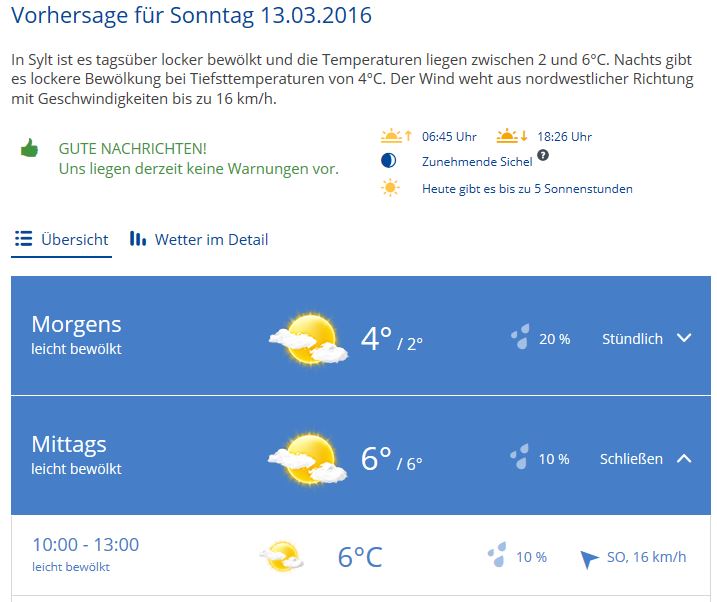
Task: Click the down chevron in the Morgens row
Action: (684, 338)
